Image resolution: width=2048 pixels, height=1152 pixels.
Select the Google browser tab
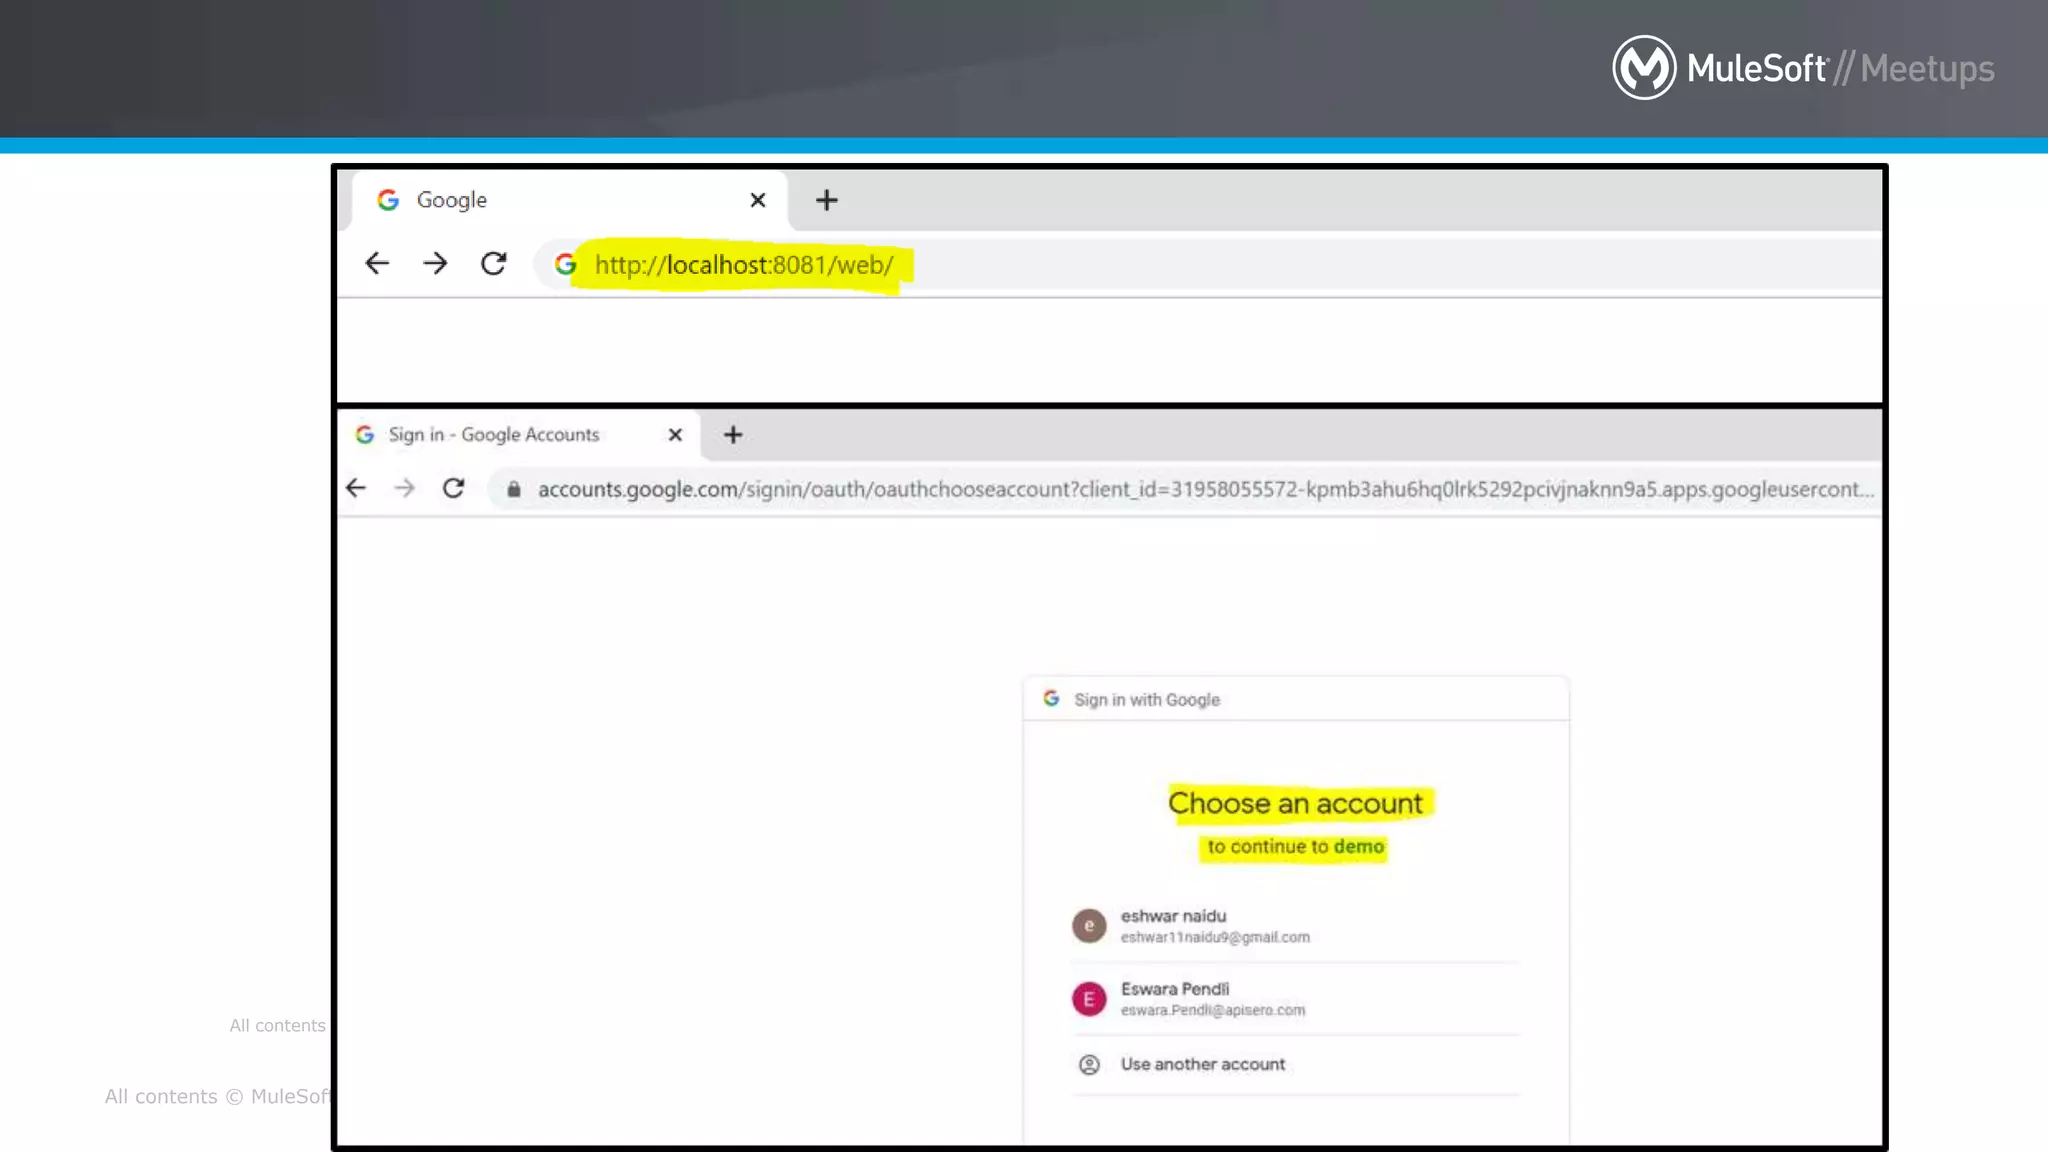pos(568,200)
